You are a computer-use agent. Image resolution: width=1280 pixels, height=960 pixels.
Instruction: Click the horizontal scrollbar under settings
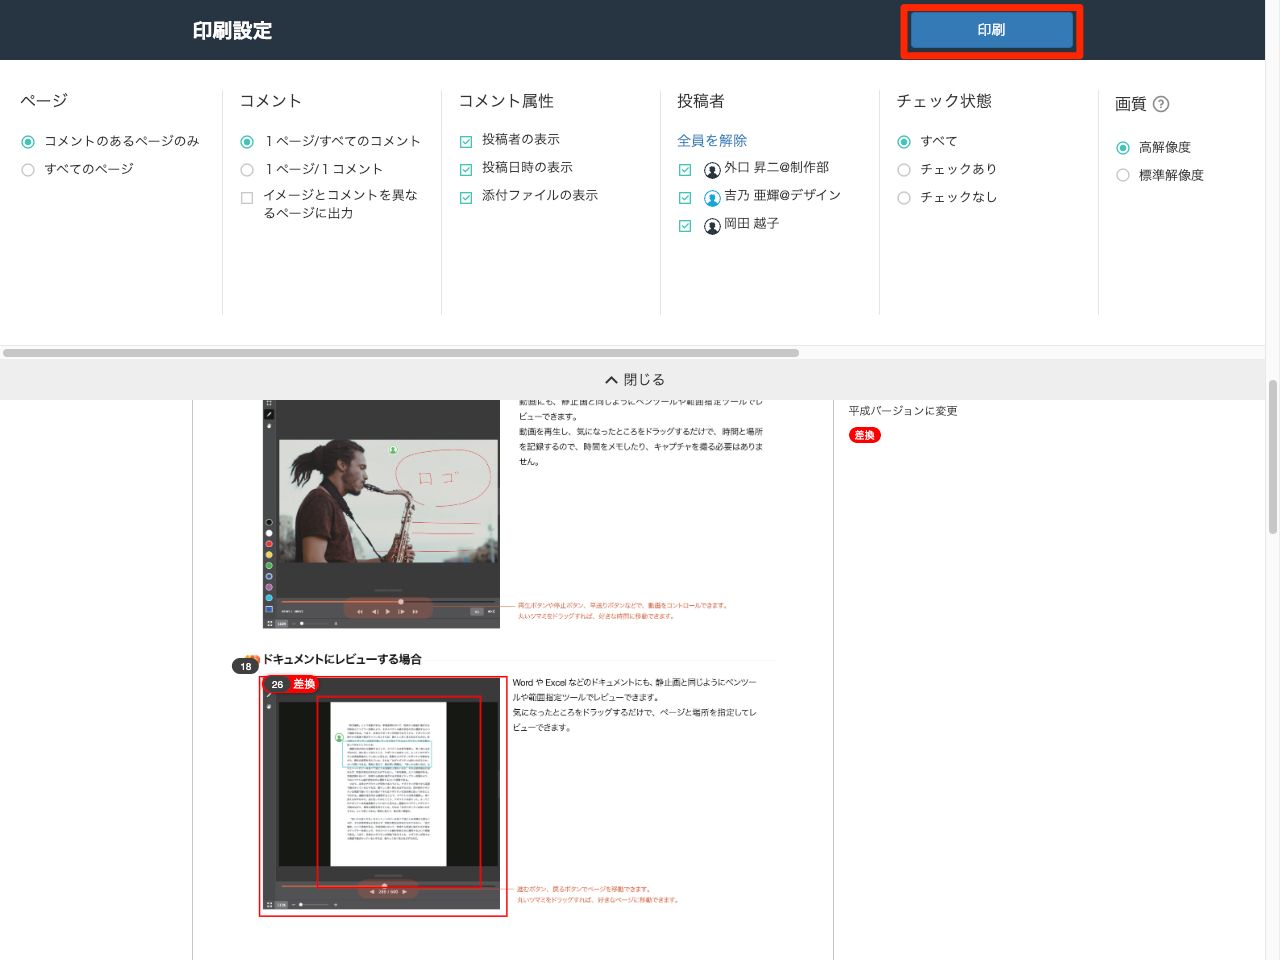(400, 353)
